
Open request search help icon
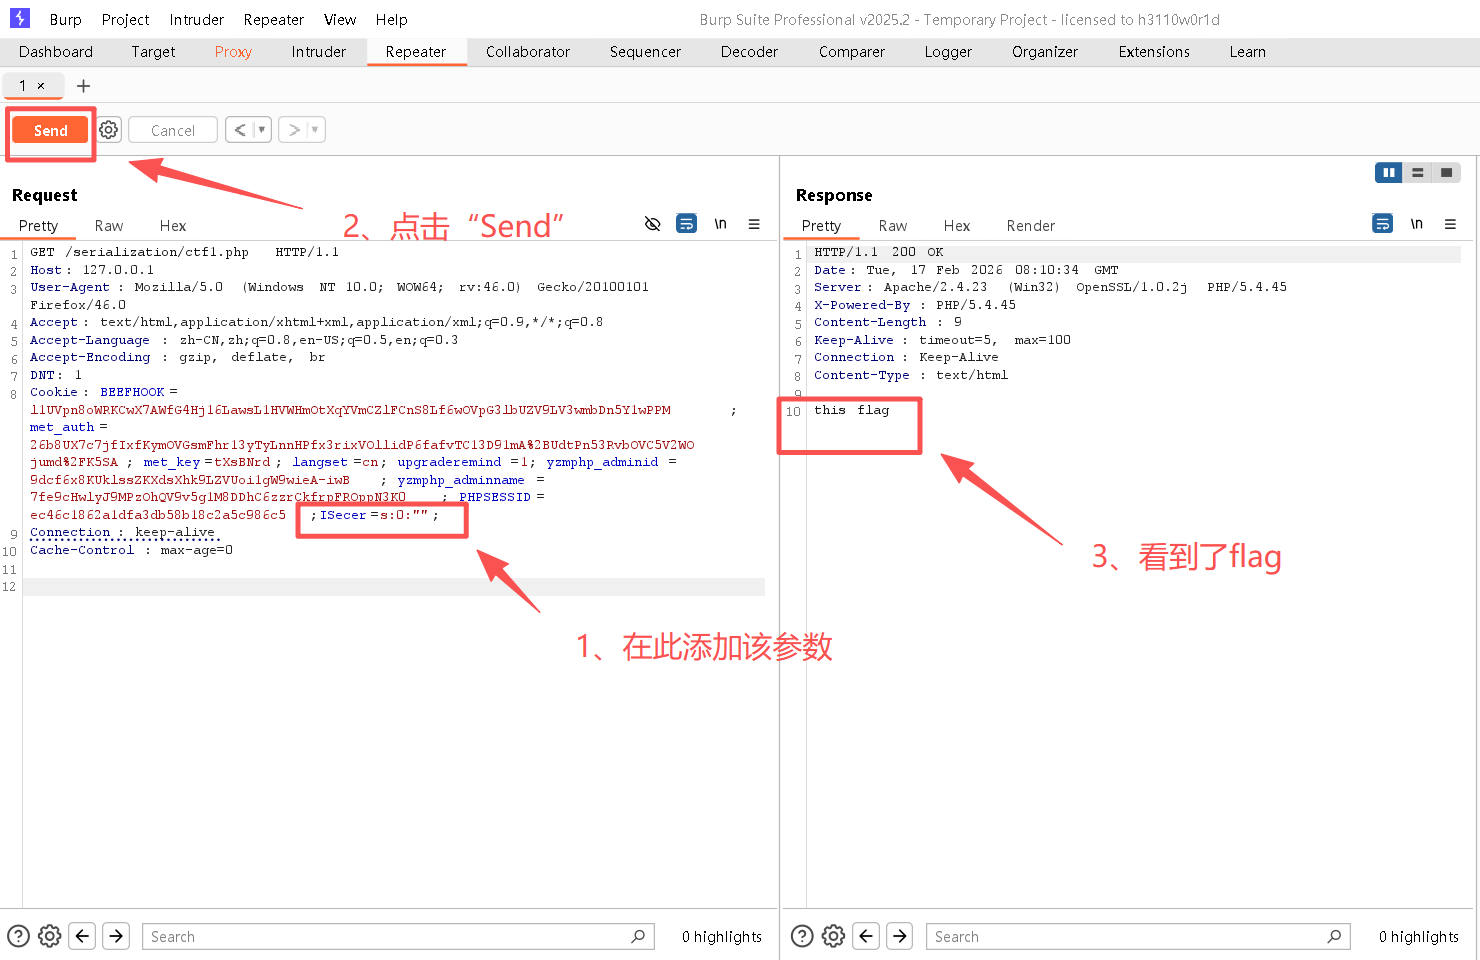click(18, 936)
